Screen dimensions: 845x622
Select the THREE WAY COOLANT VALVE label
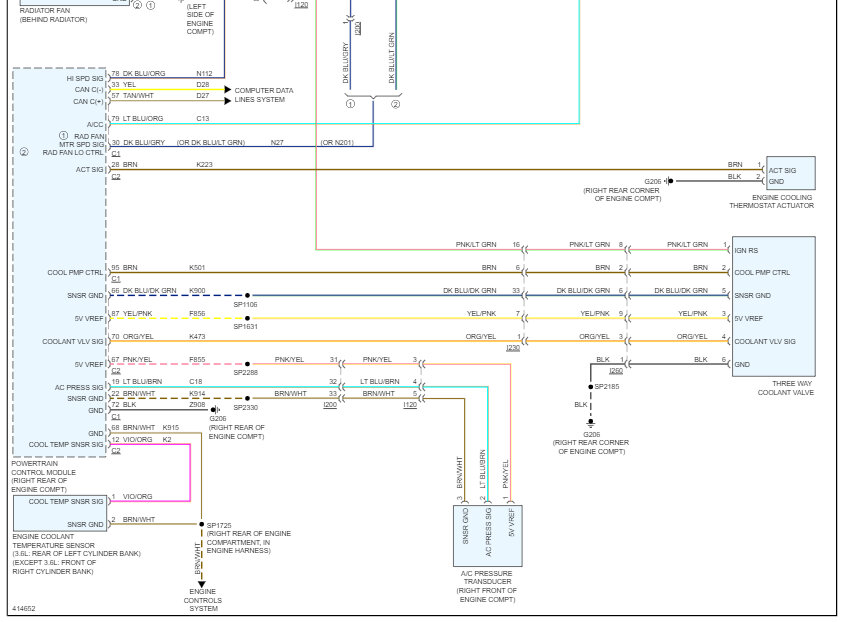pos(786,388)
